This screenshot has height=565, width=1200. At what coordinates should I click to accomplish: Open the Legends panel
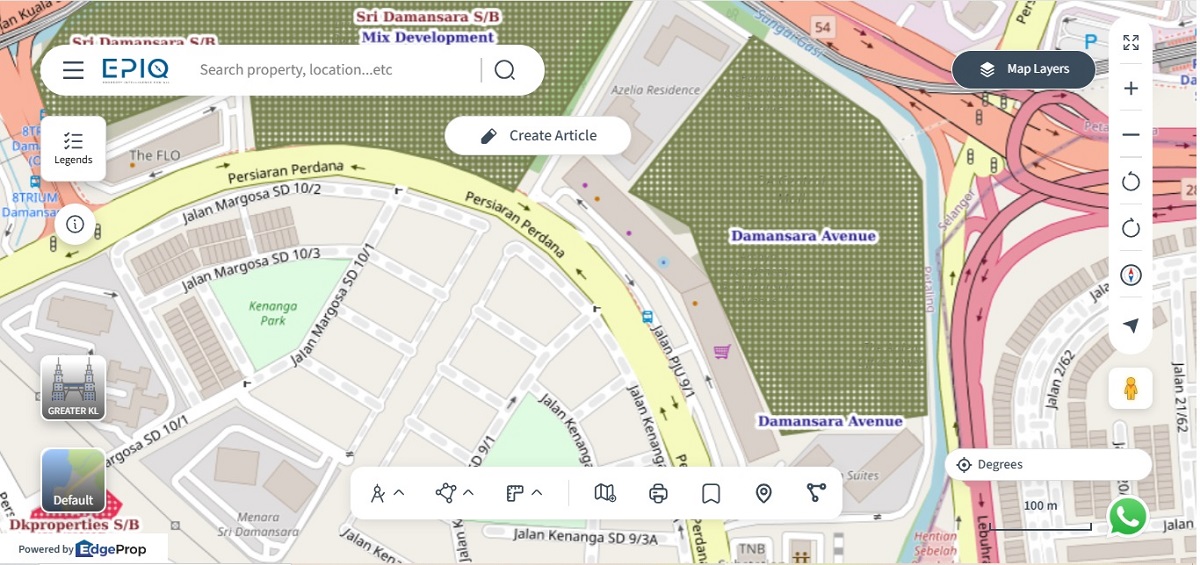tap(73, 148)
